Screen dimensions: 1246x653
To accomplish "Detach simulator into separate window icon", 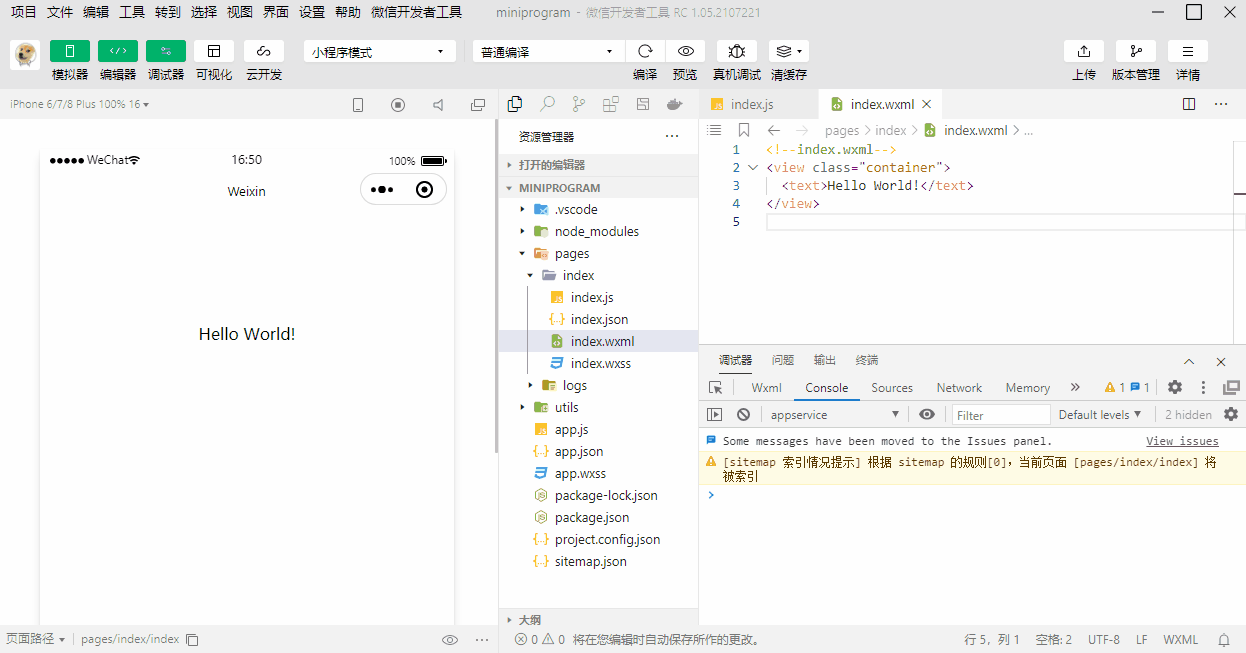I will [478, 104].
